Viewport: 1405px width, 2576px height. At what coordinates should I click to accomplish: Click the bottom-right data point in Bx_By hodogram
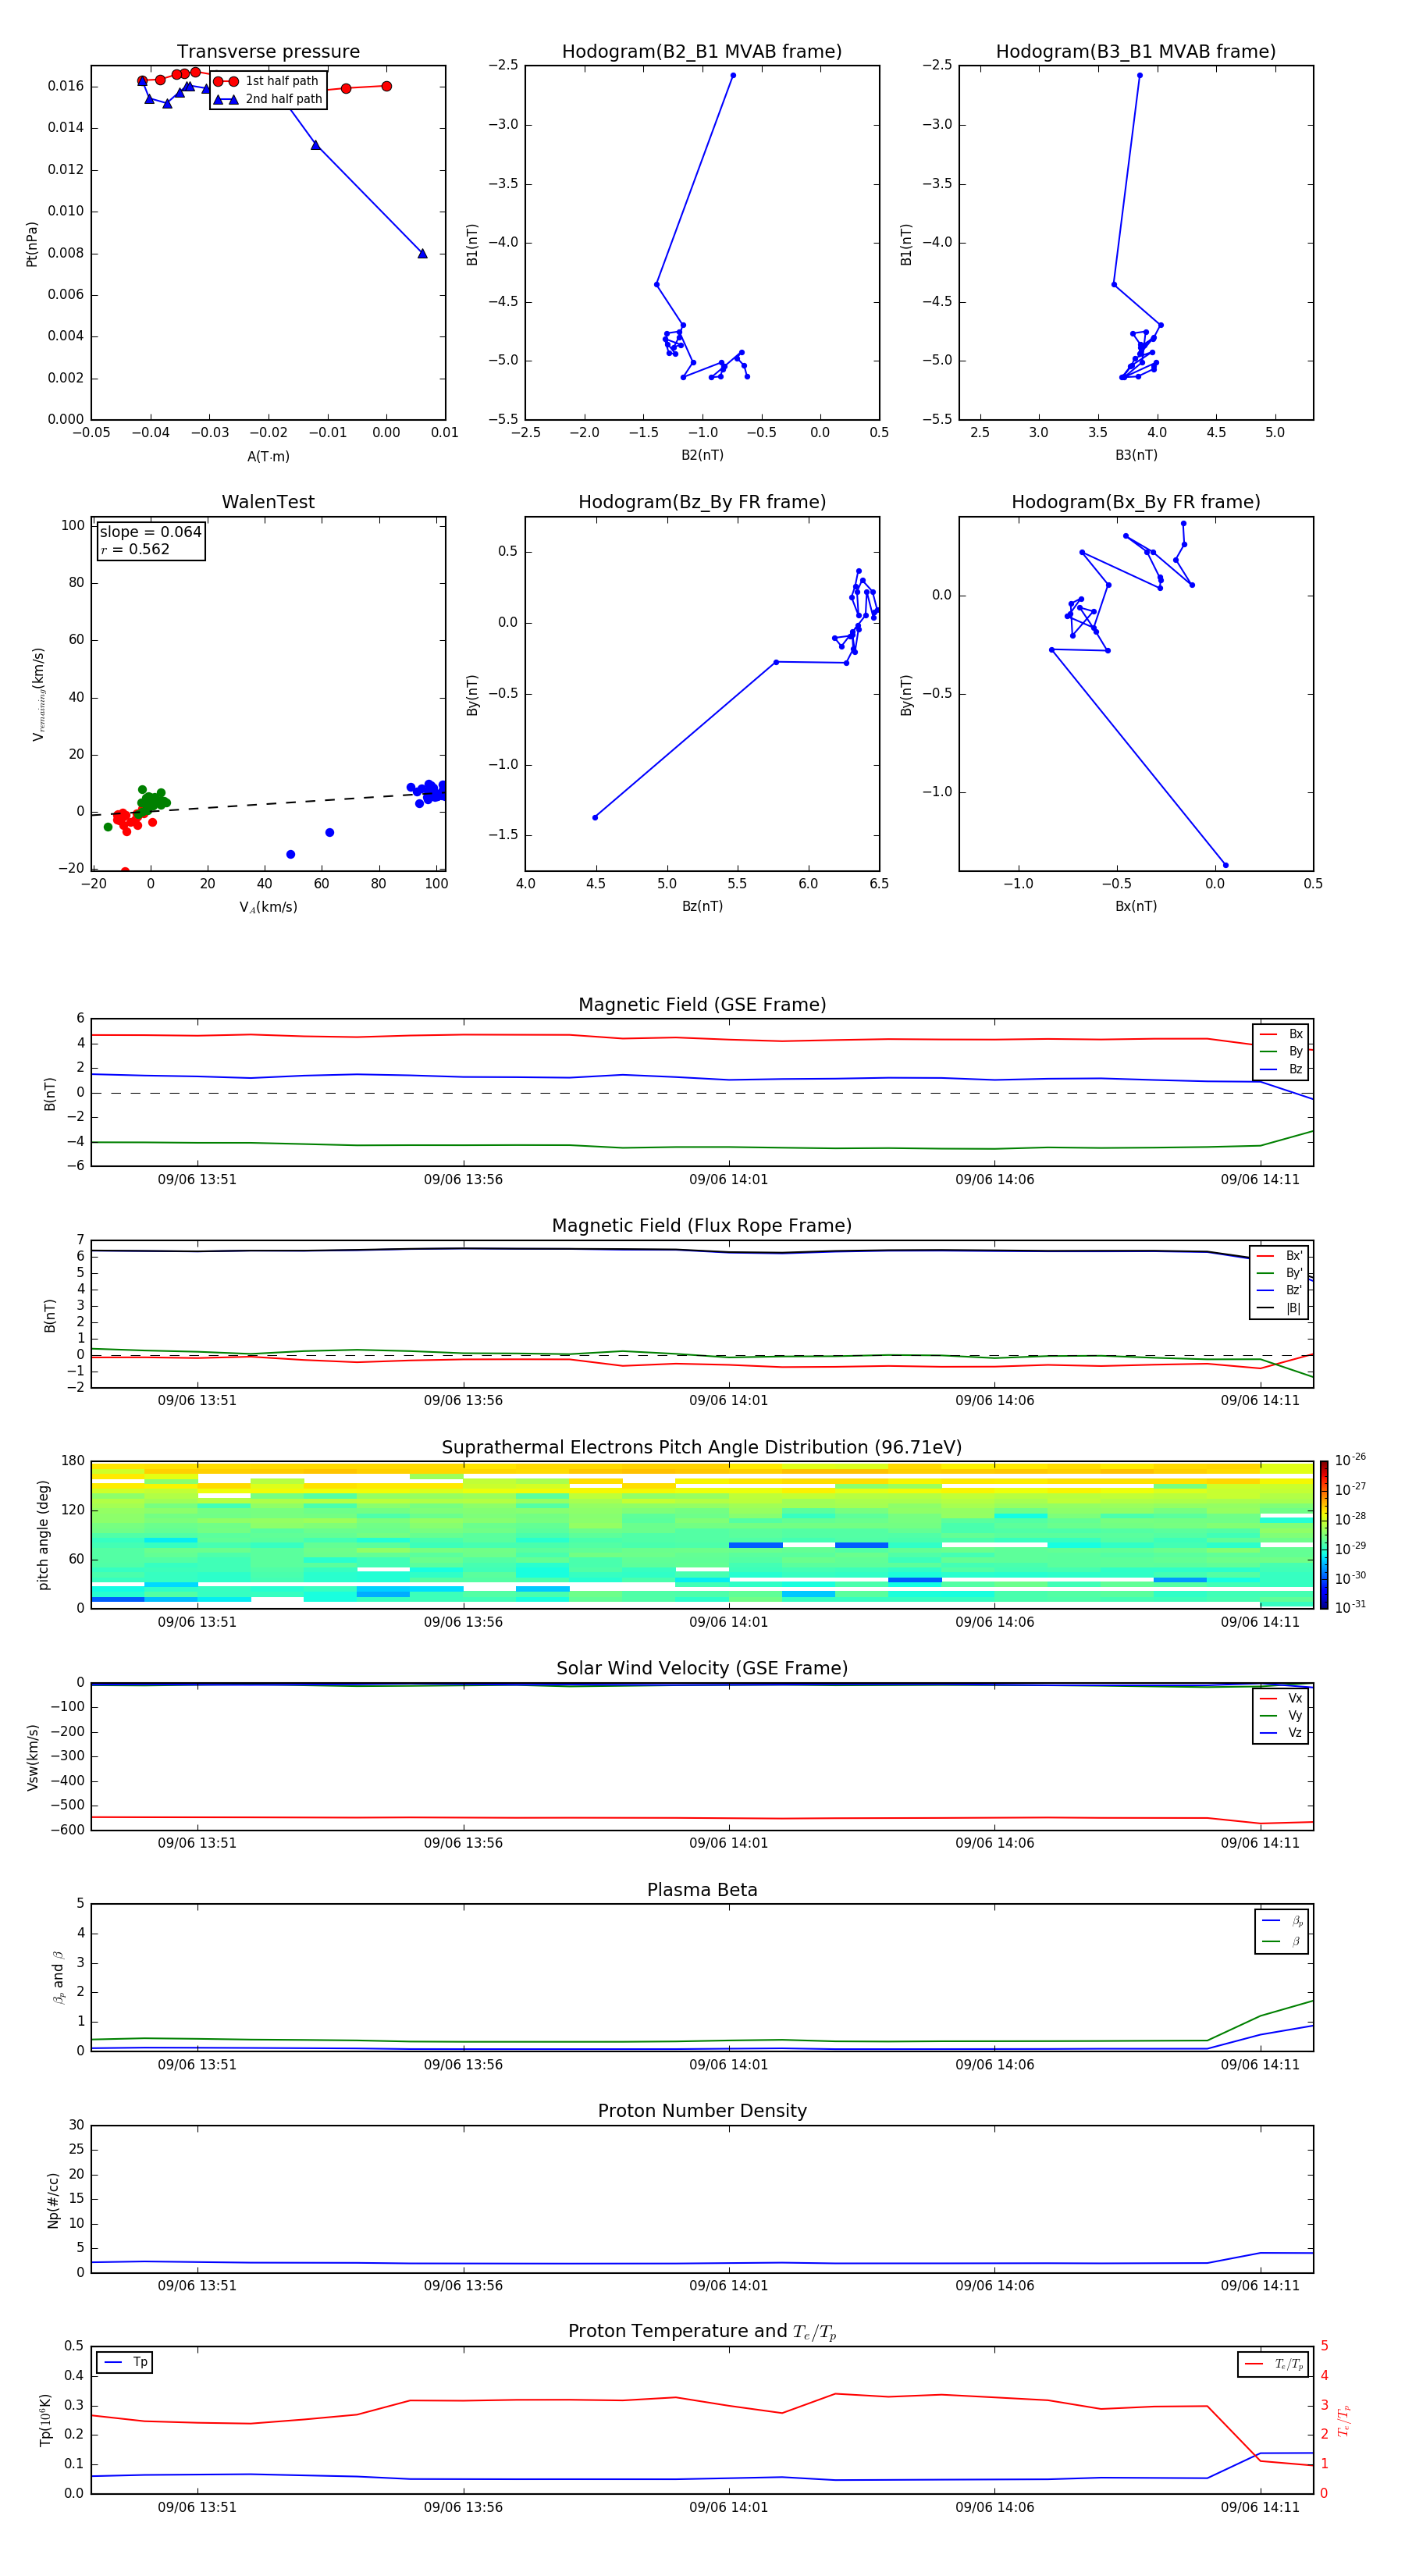(x=1225, y=865)
